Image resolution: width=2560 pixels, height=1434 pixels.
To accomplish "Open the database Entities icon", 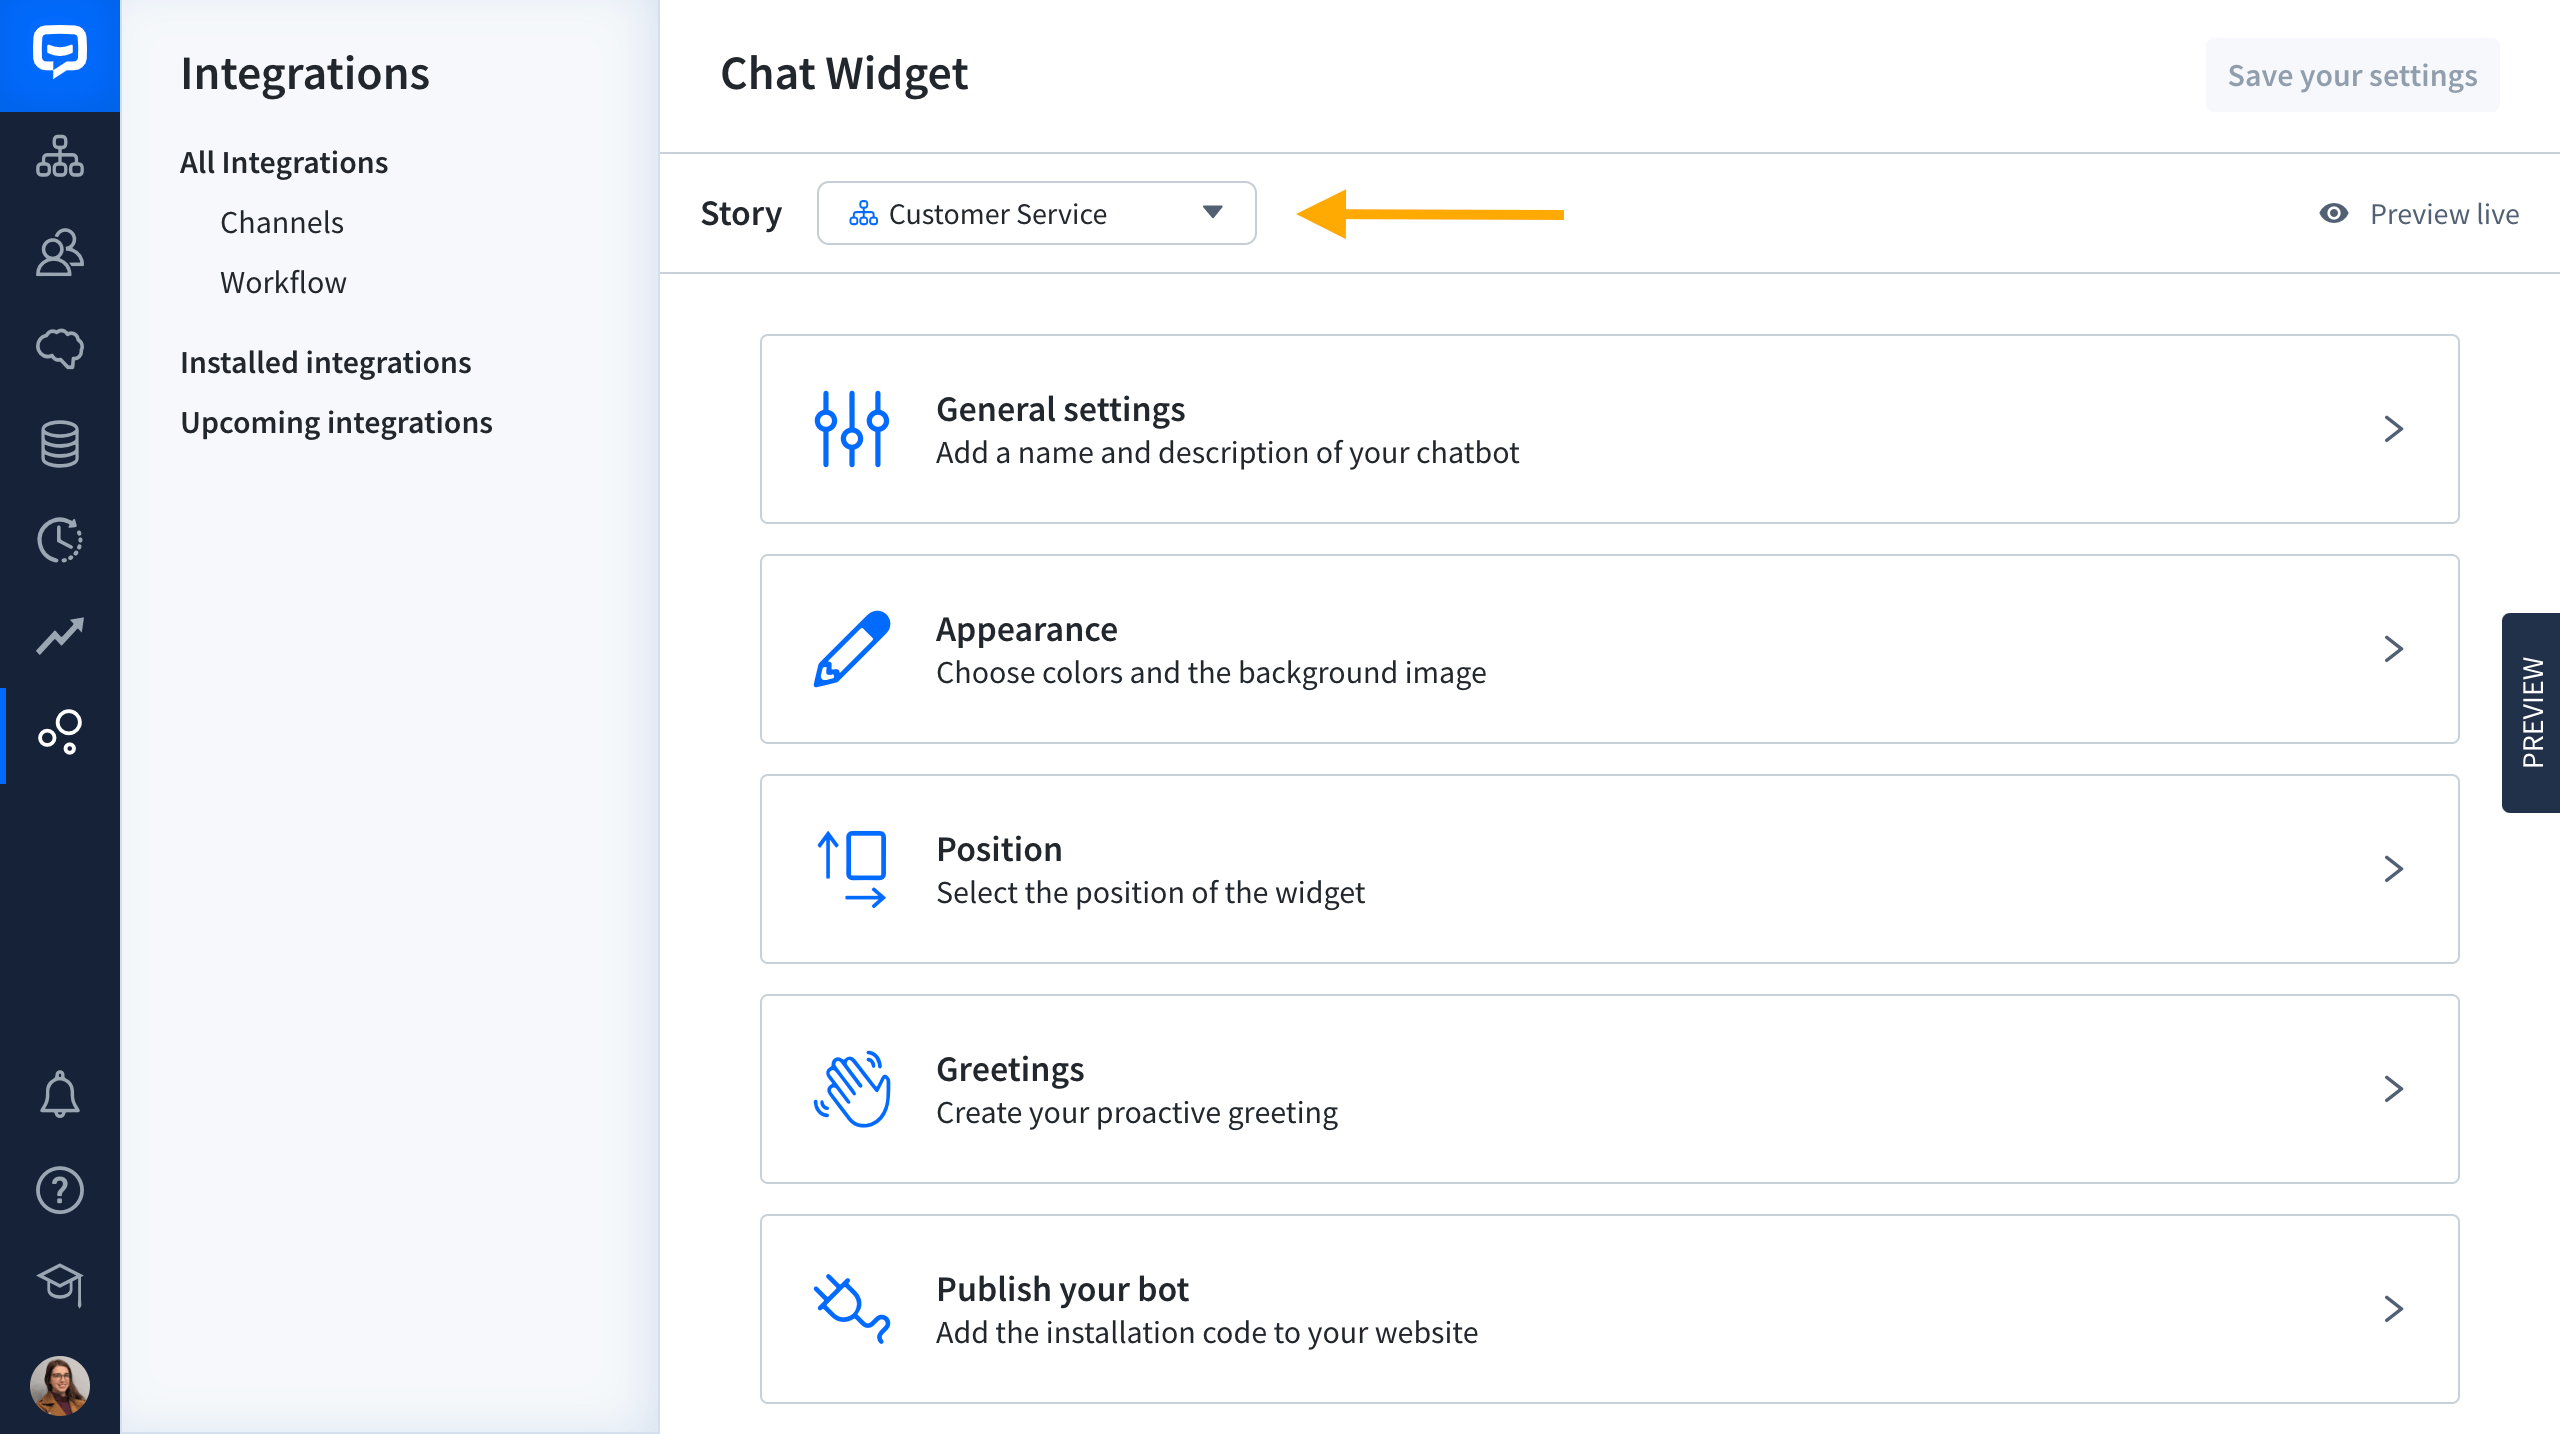I will (x=60, y=444).
